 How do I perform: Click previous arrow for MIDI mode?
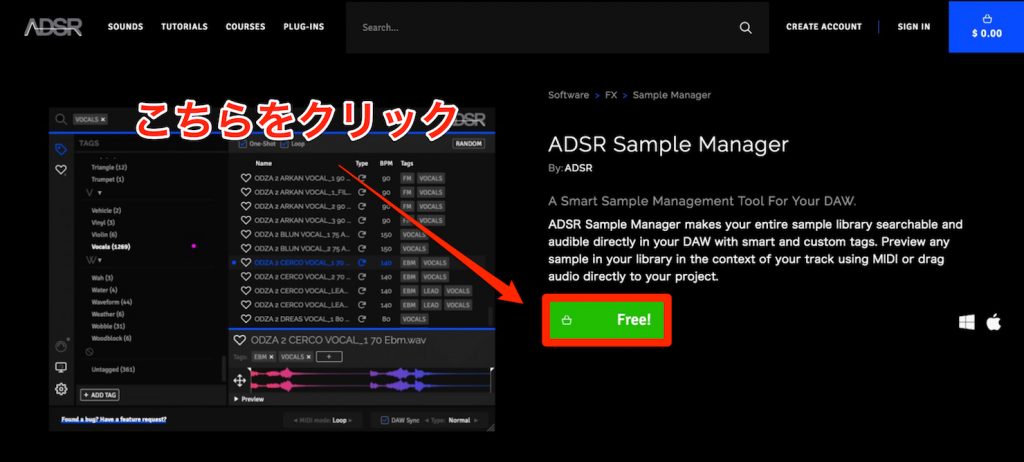295,420
